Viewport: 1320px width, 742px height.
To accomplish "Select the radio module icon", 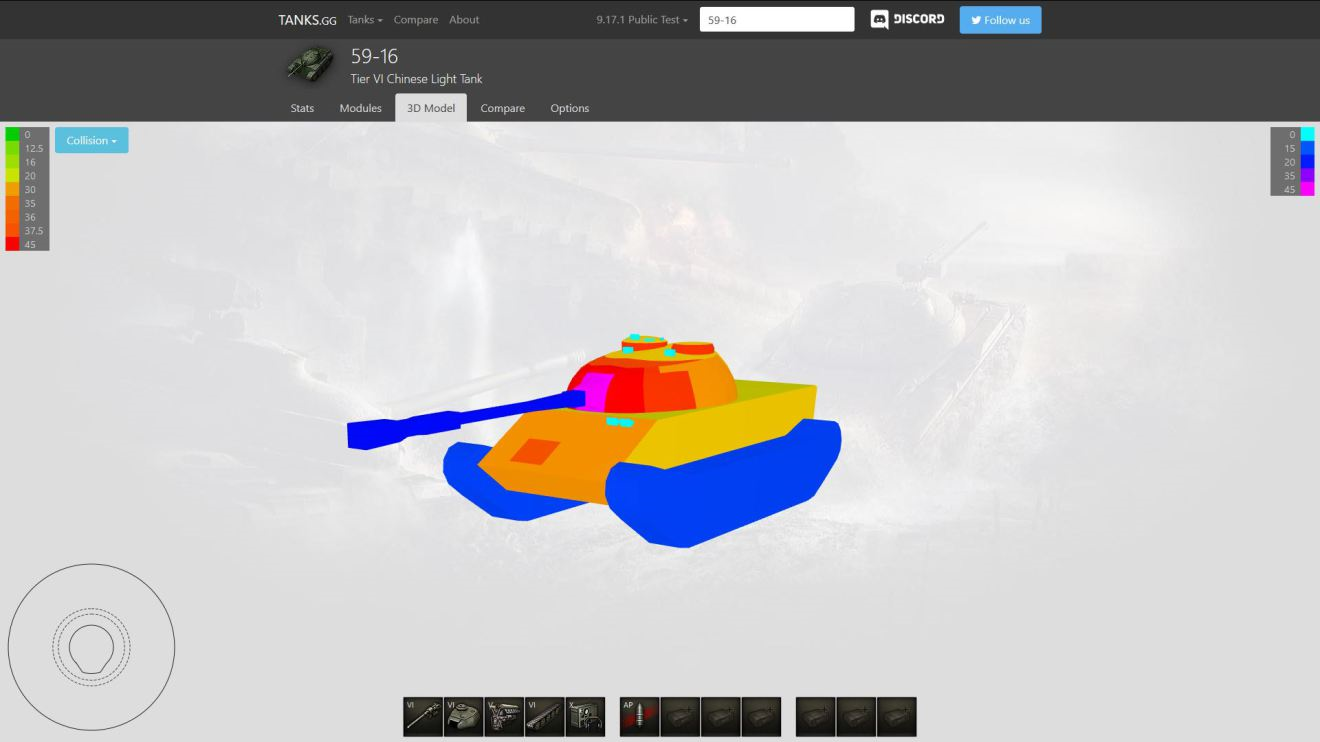I will pyautogui.click(x=585, y=717).
